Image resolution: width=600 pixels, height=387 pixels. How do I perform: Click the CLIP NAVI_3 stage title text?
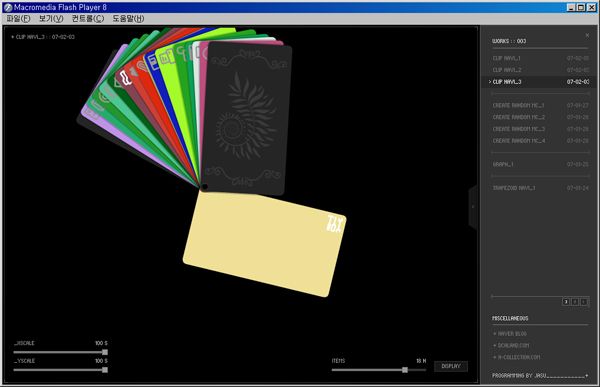[43, 37]
